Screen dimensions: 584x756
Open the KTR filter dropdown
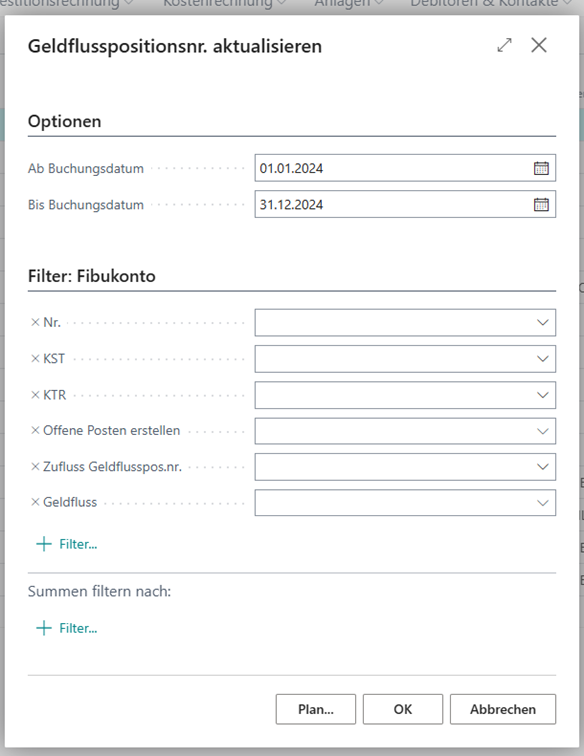[543, 395]
